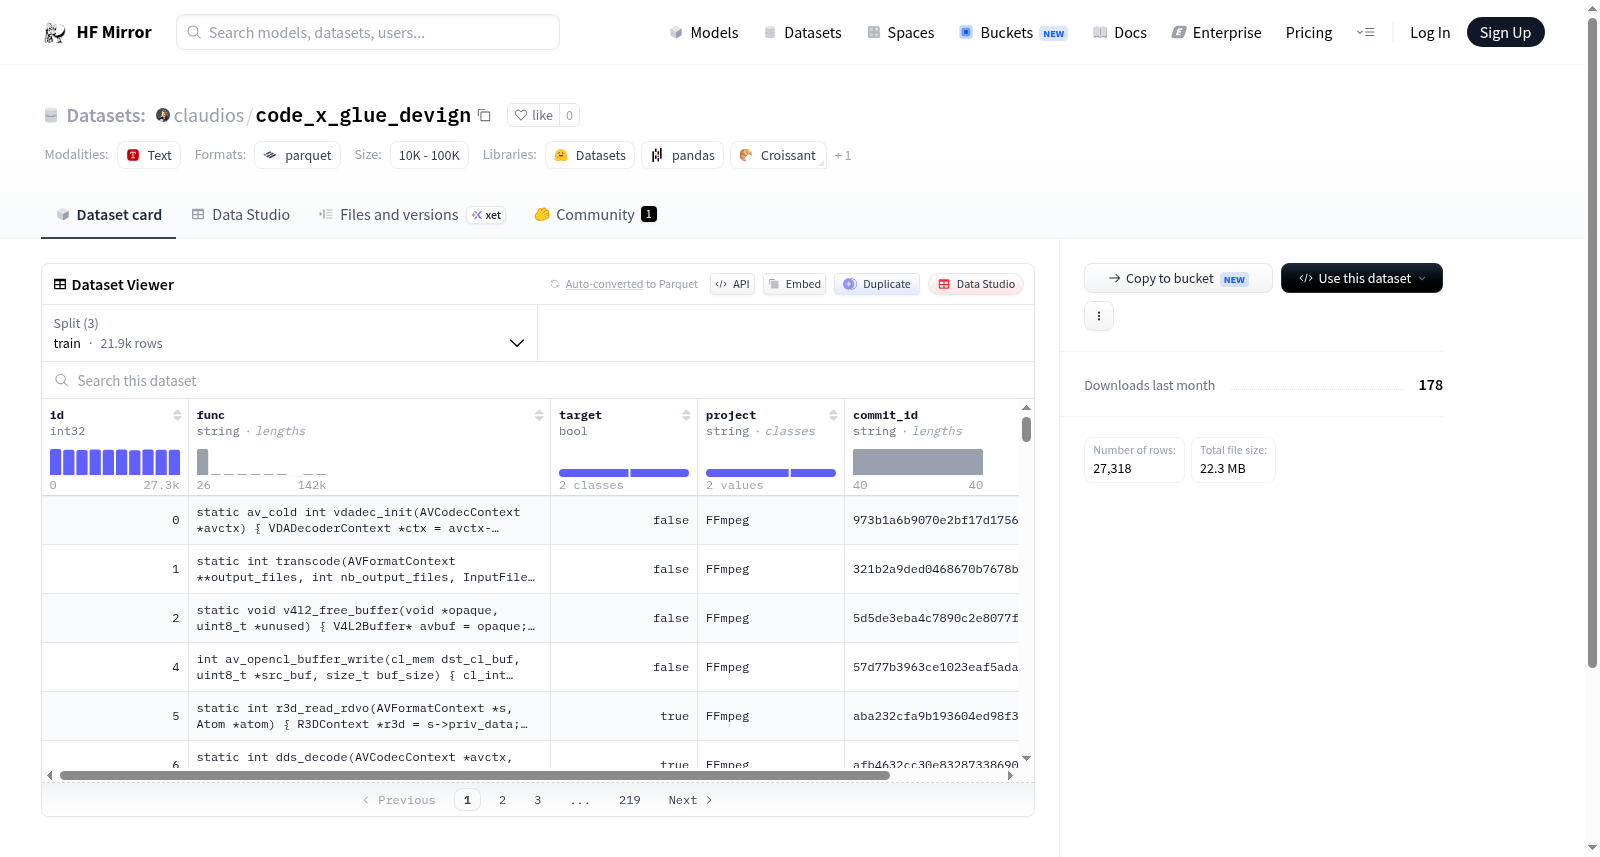Click the row with static av_cold int vdadec_init

coord(530,520)
